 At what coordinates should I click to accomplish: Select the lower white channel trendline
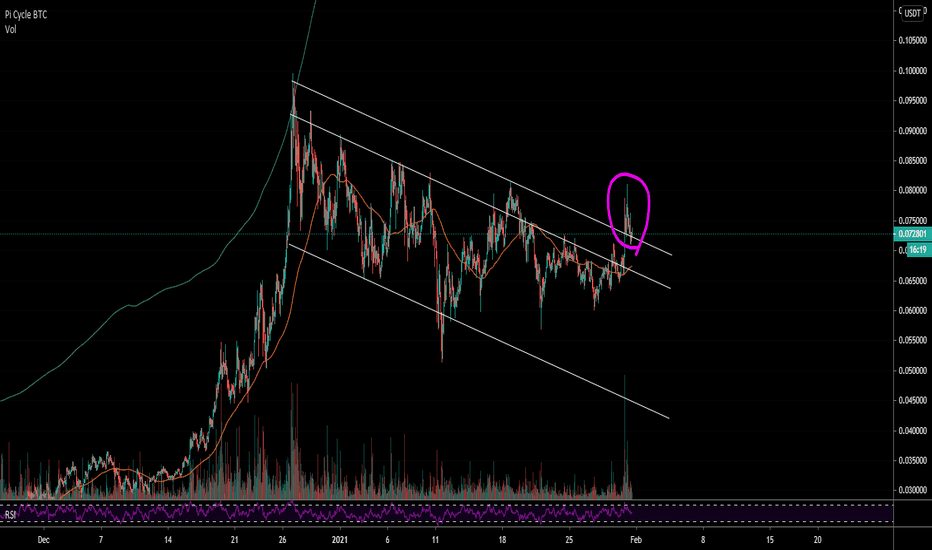pos(478,331)
